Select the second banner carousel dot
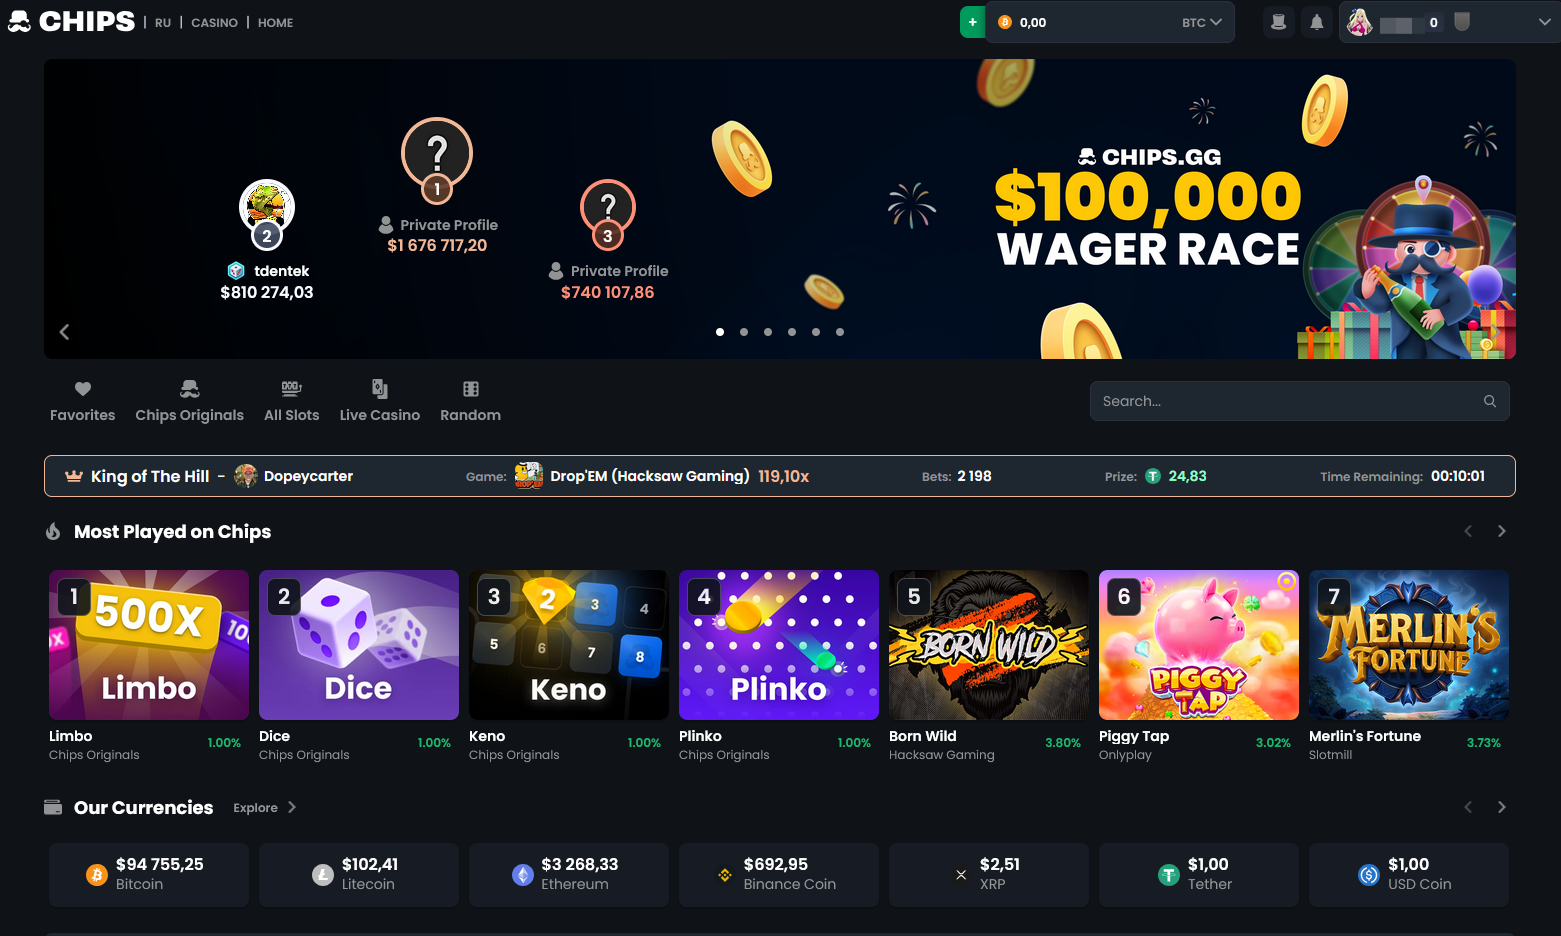1561x936 pixels. pos(744,332)
